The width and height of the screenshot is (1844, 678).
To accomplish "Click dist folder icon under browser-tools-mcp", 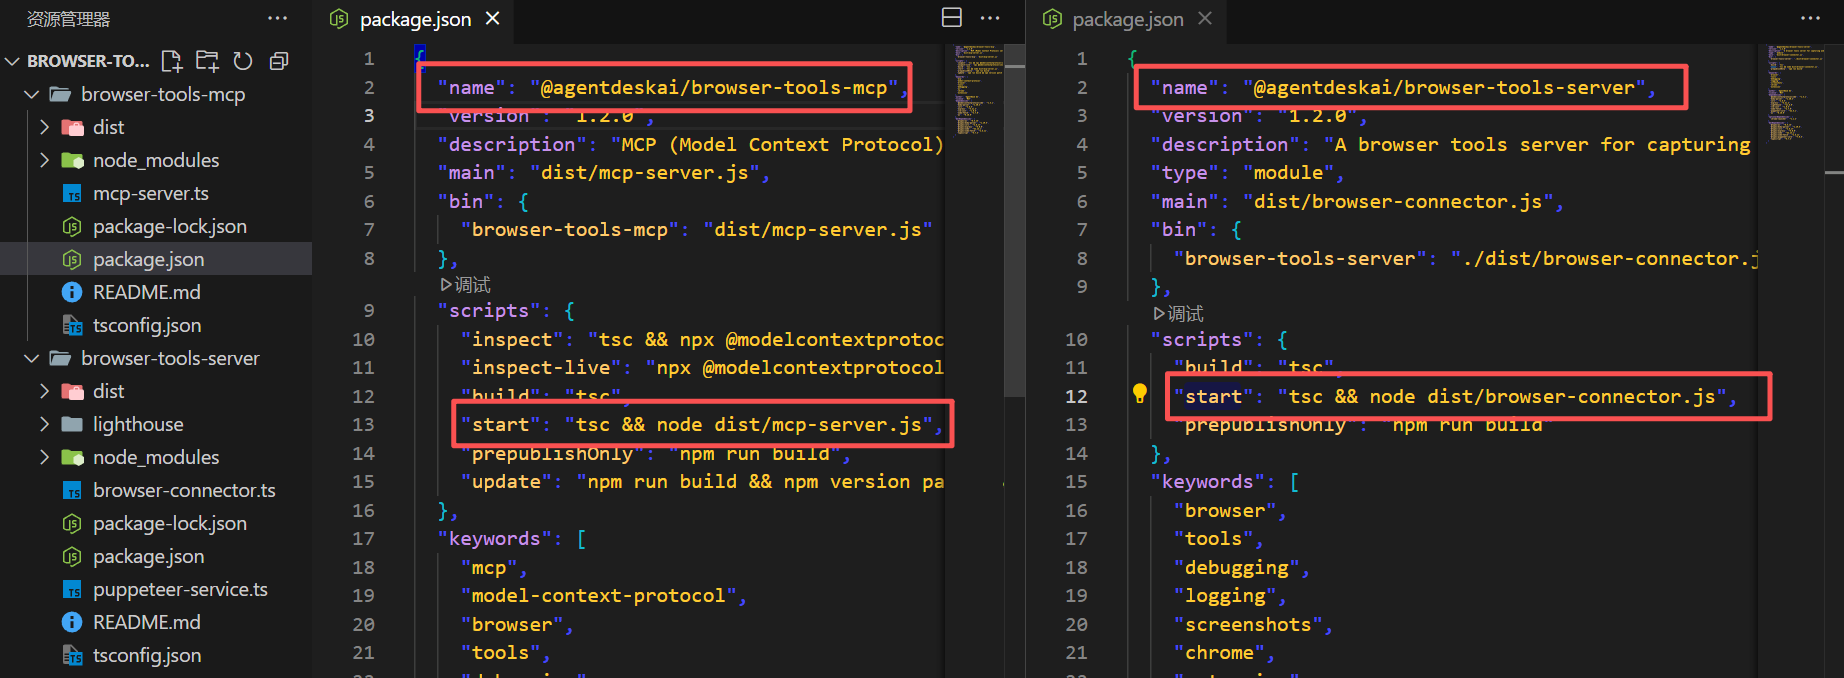I will pyautogui.click(x=72, y=127).
